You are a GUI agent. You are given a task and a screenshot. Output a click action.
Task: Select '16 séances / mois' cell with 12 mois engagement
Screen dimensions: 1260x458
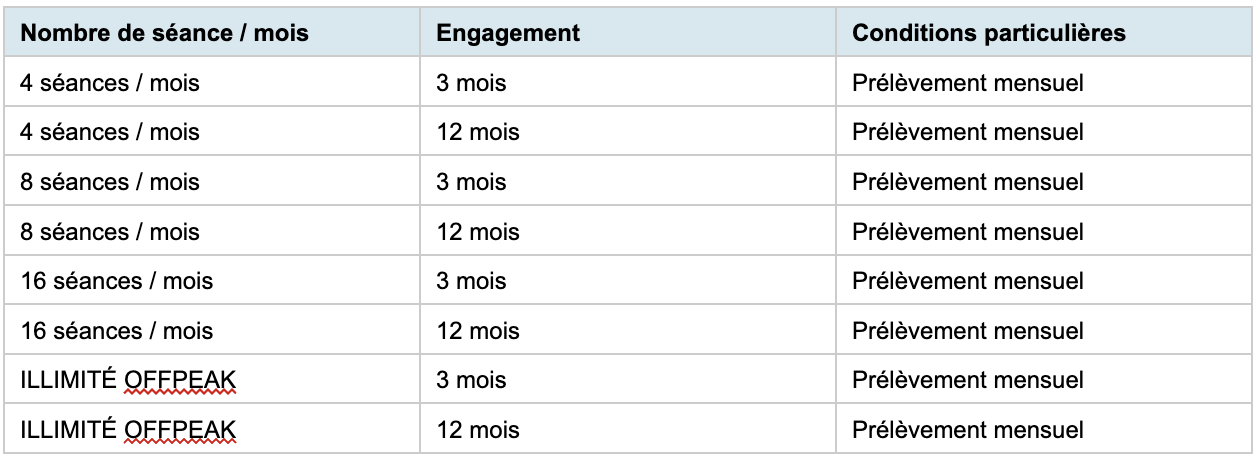tap(213, 331)
